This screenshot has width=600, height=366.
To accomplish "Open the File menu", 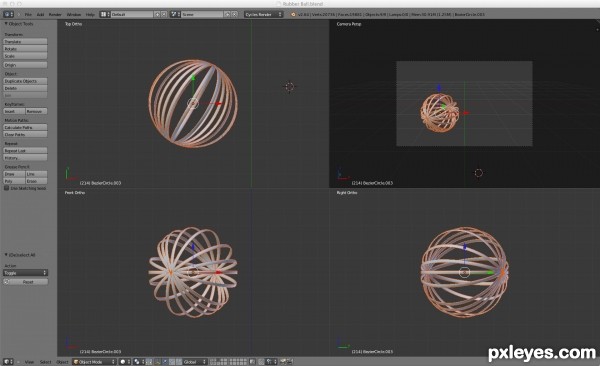I will 28,15.
